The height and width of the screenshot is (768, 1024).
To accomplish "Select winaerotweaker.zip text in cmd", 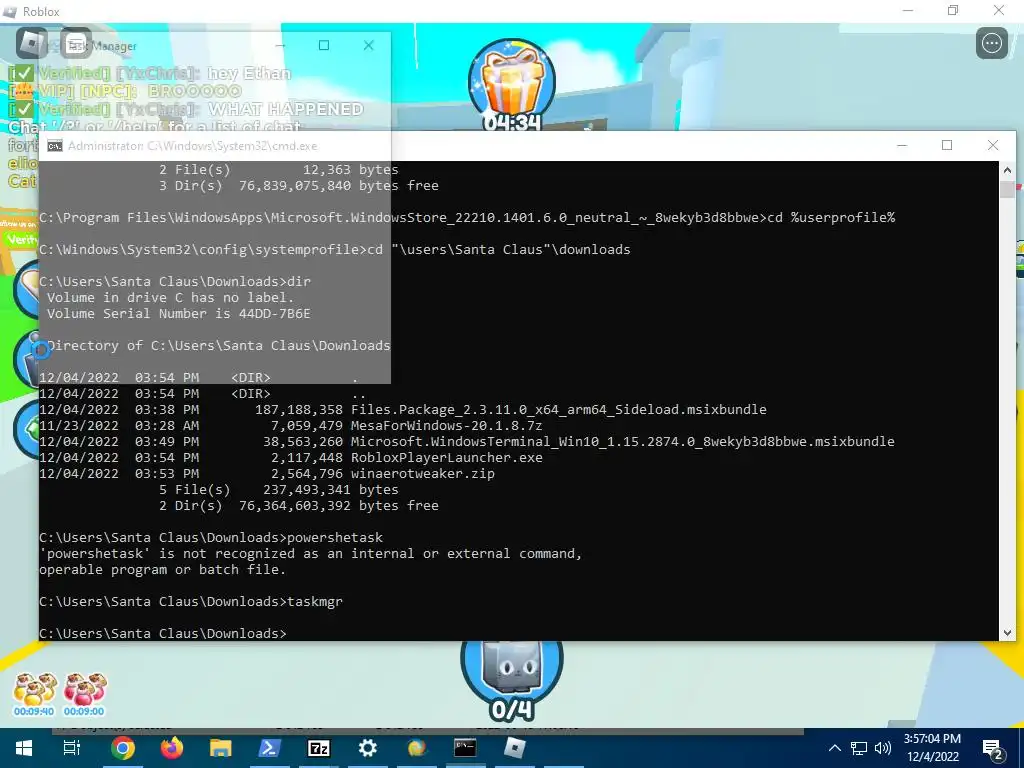I will tap(423, 473).
